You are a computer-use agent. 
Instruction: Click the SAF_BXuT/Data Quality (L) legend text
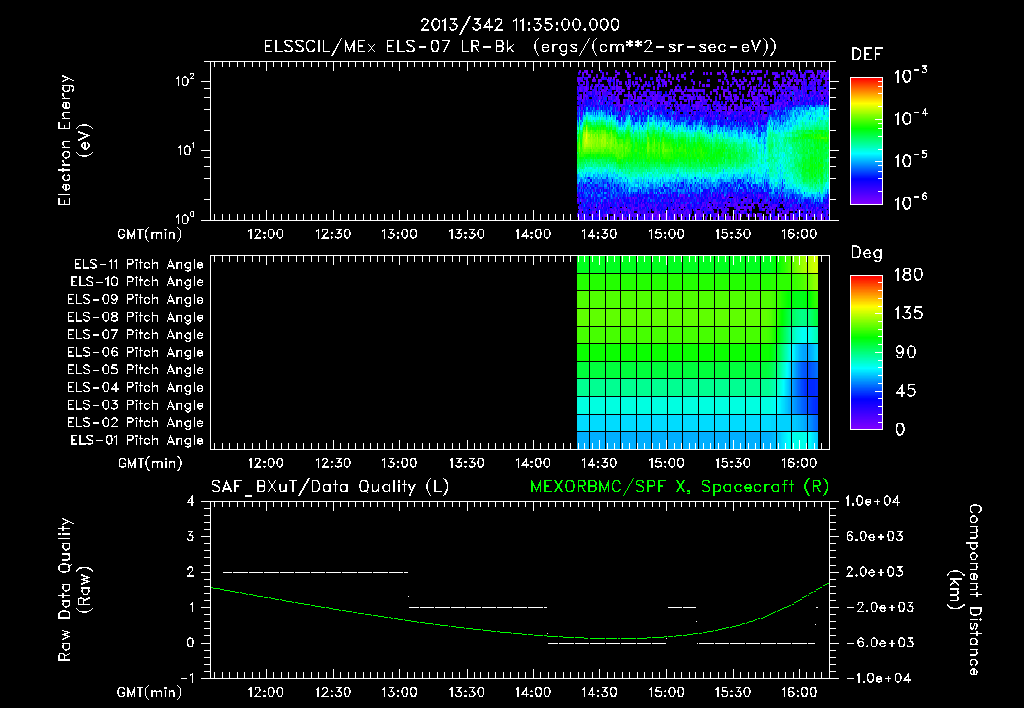[330, 487]
